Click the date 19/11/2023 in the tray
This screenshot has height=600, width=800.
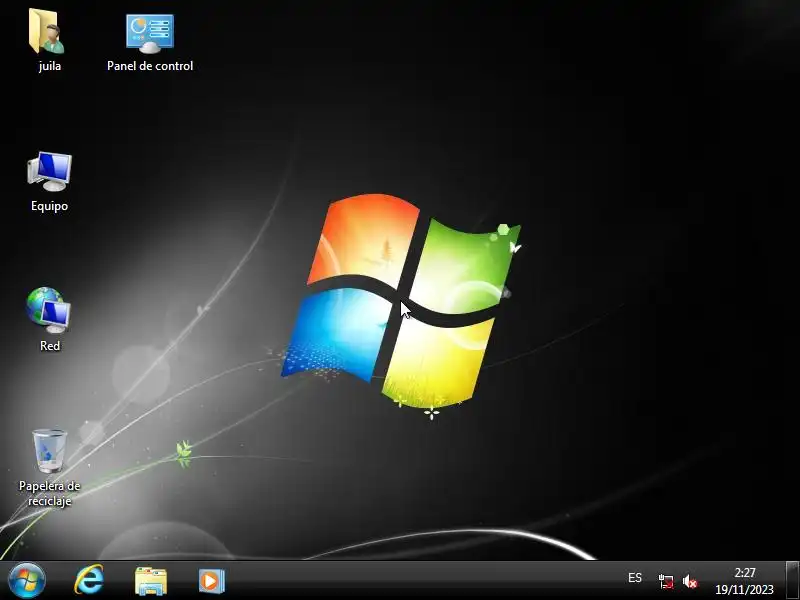point(744,590)
